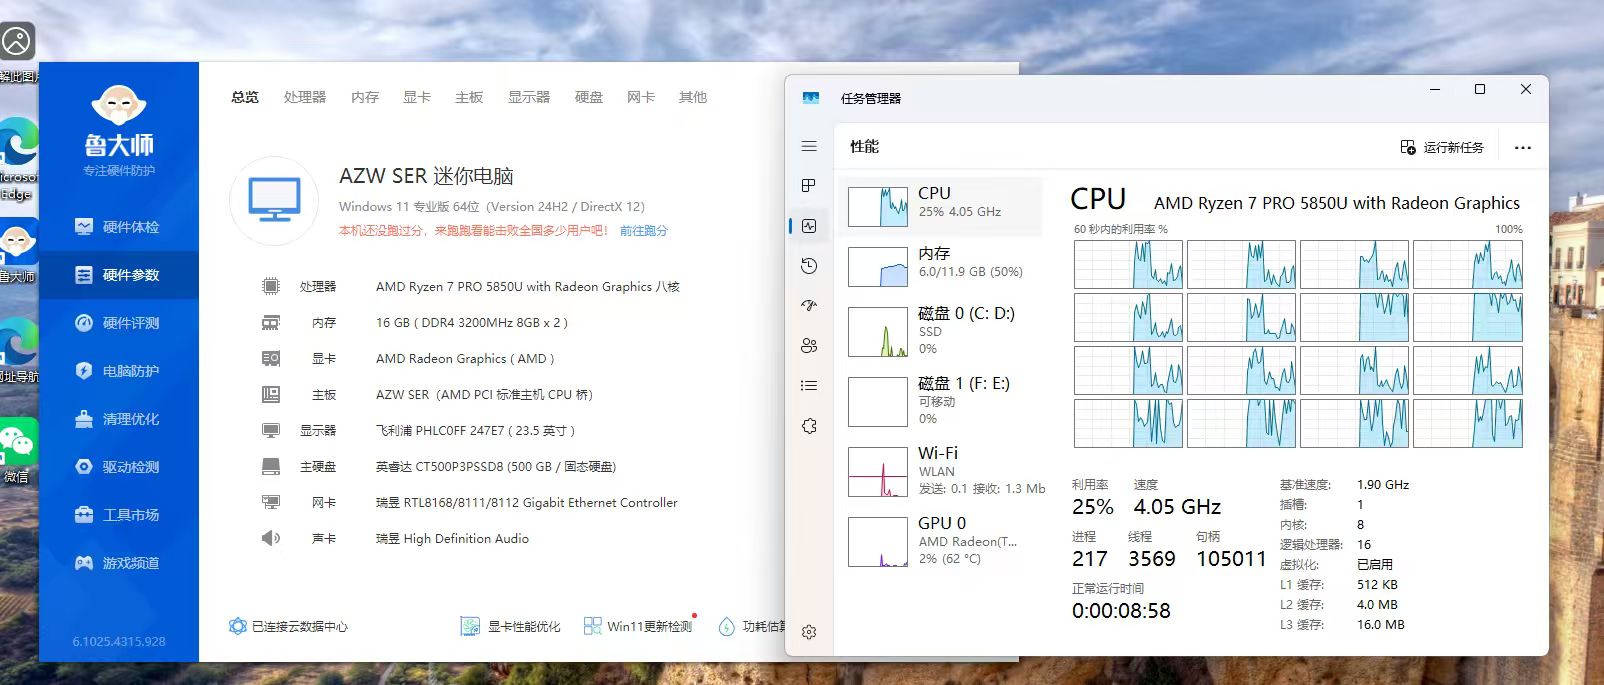Open 微信 desktop shortcut
1604x685 pixels.
[18, 450]
